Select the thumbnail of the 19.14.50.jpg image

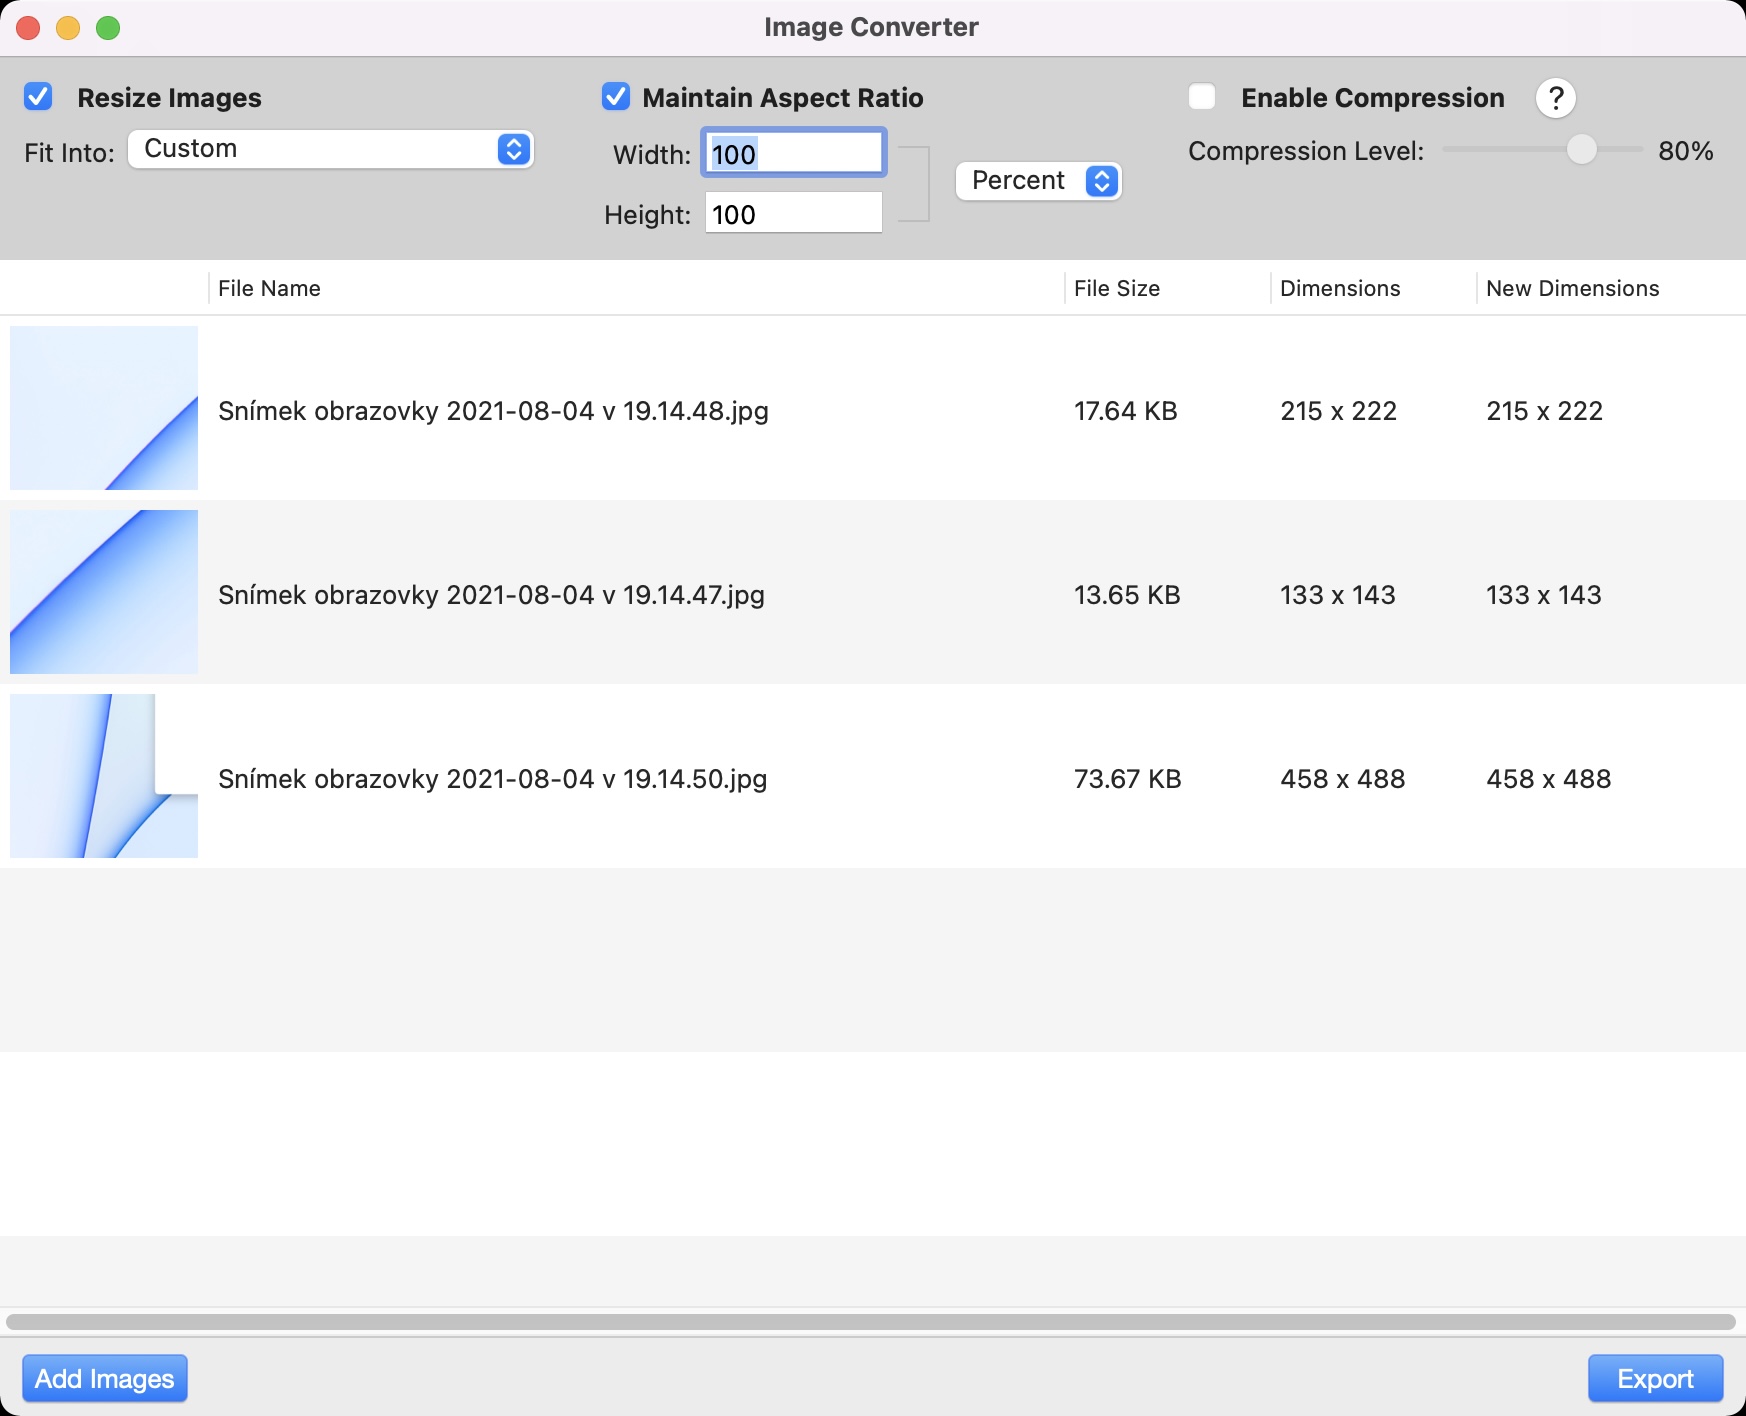coord(104,776)
